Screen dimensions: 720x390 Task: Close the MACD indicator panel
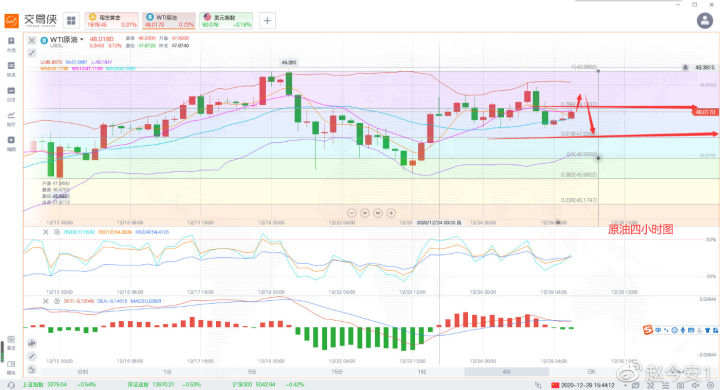tap(45, 301)
